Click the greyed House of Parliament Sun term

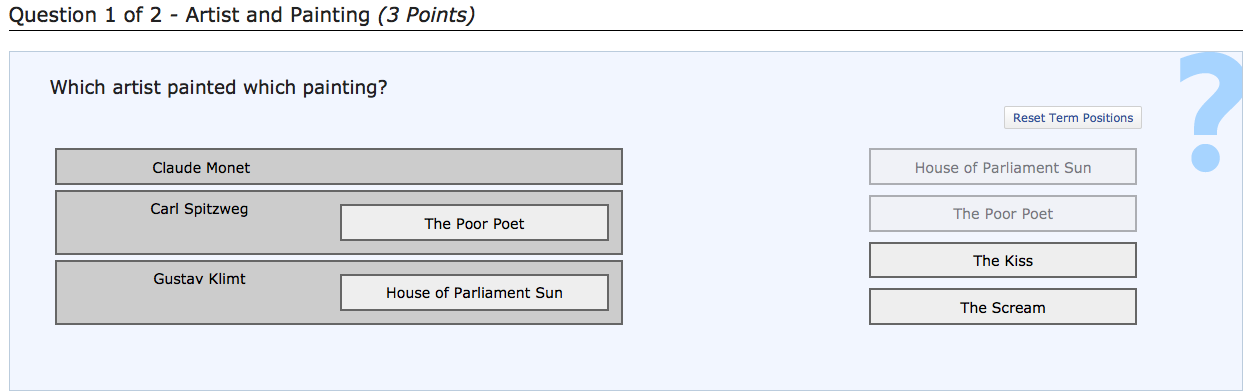click(x=1003, y=167)
